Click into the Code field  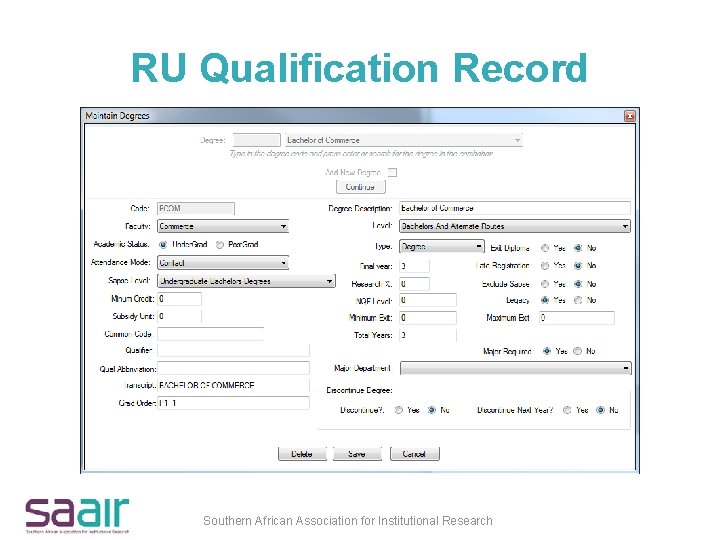tap(196, 208)
